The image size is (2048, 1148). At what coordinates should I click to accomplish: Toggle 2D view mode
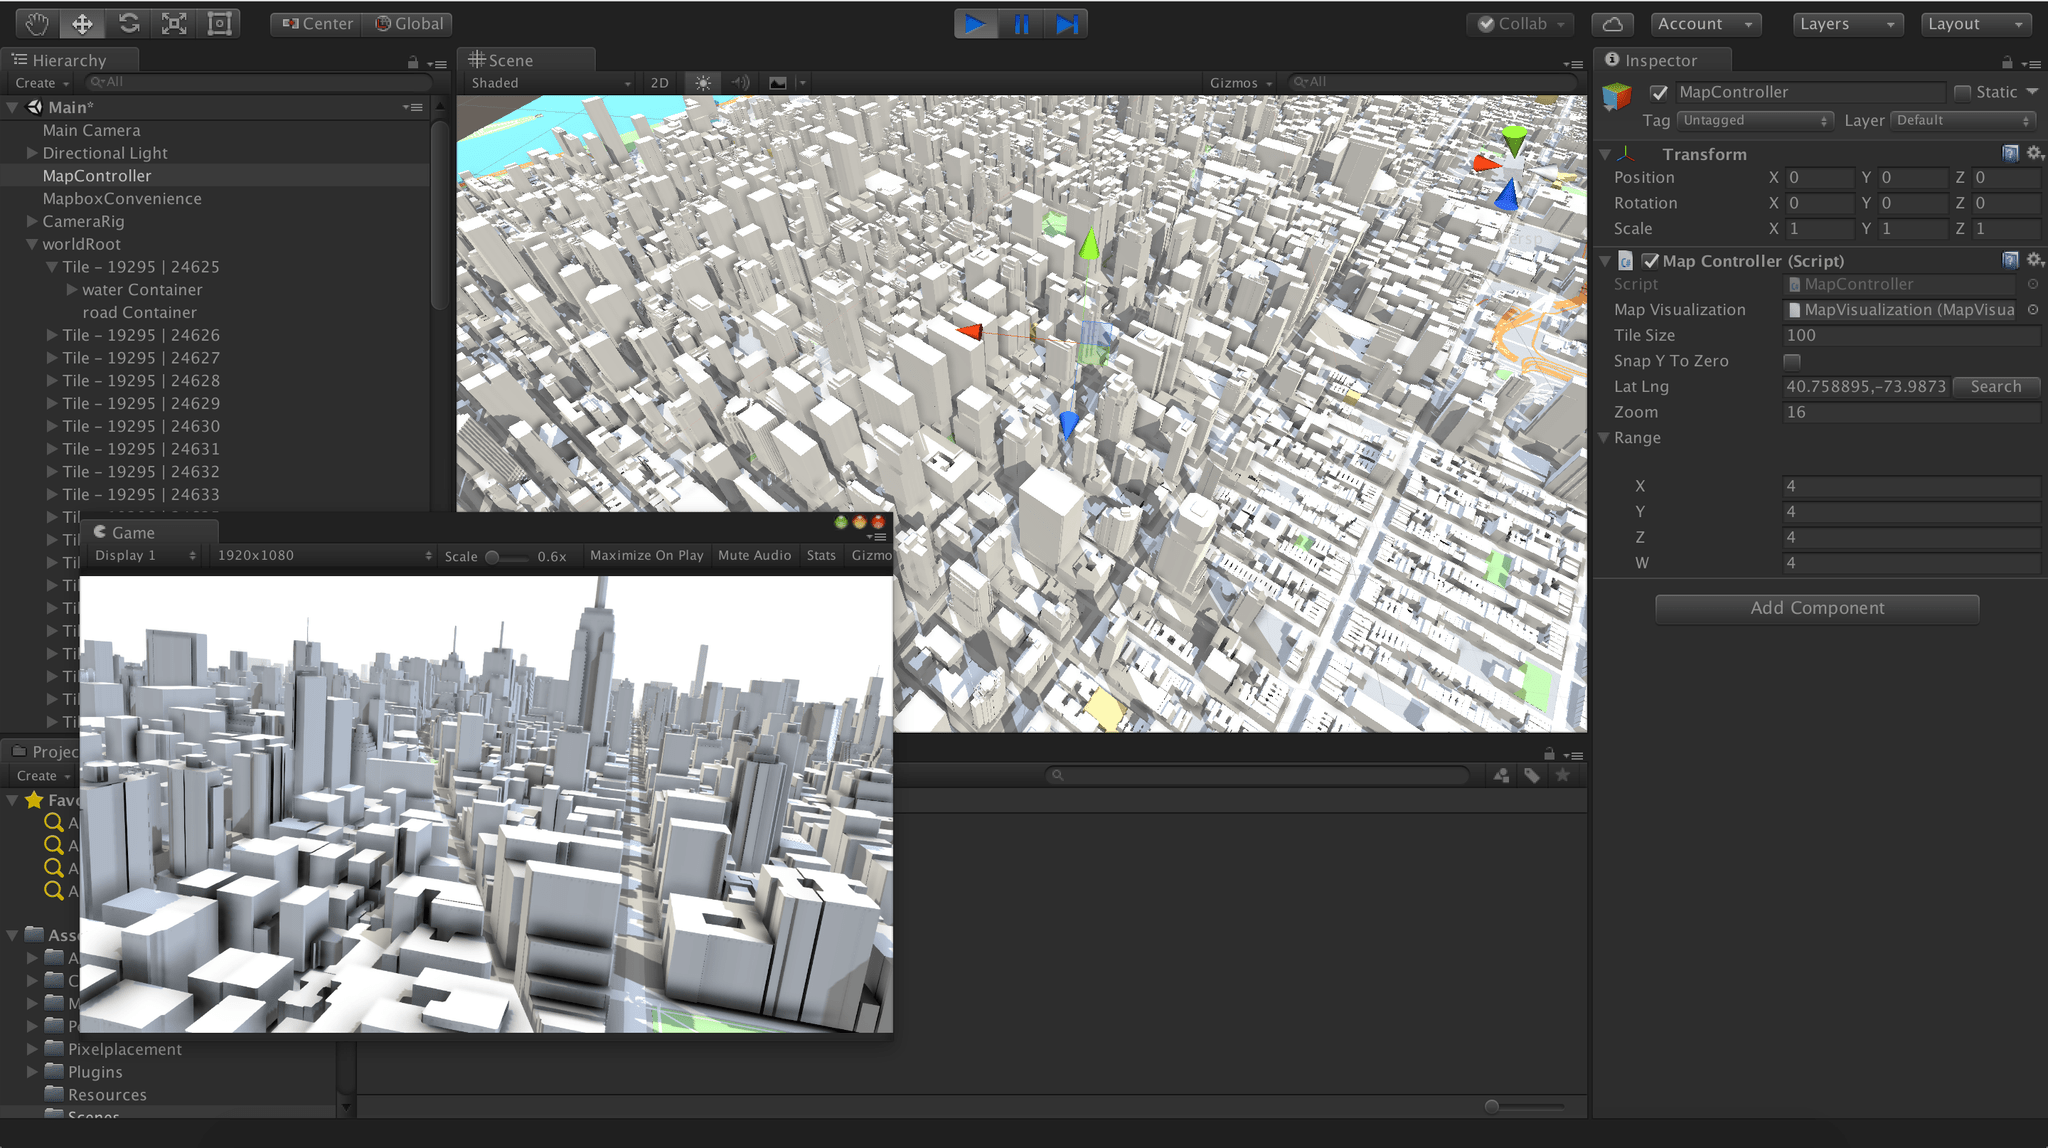[659, 83]
